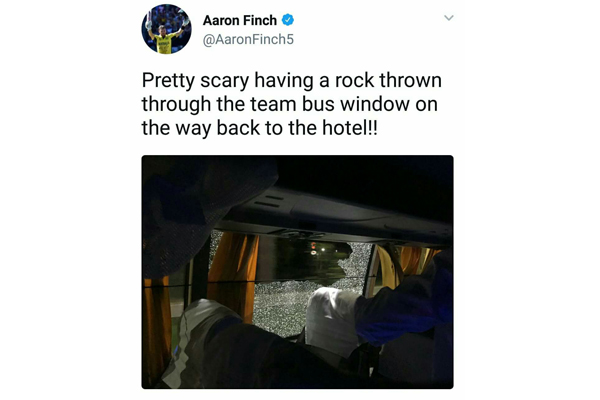The height and width of the screenshot is (400, 600).
Task: Visit the @AaronFinch5 handle link
Action: point(248,39)
